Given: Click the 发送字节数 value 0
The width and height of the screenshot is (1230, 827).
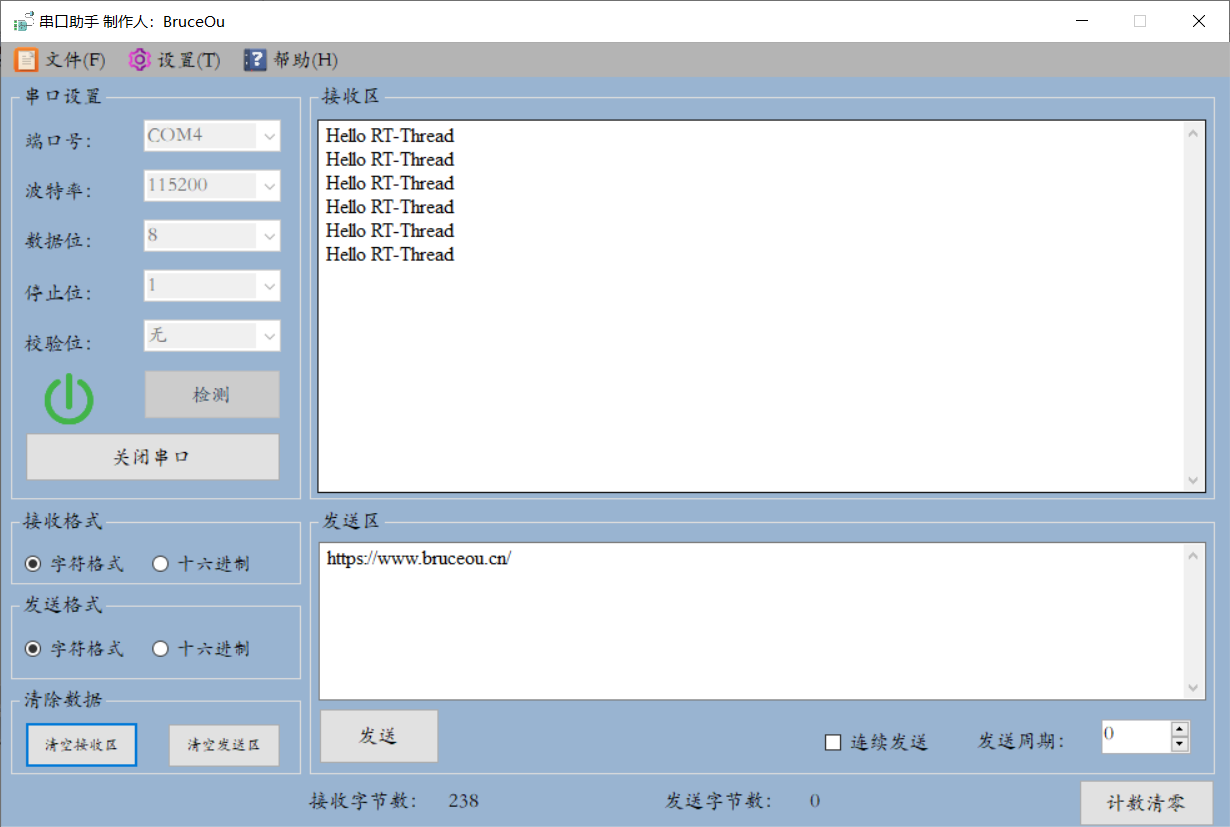Looking at the screenshot, I should (815, 801).
